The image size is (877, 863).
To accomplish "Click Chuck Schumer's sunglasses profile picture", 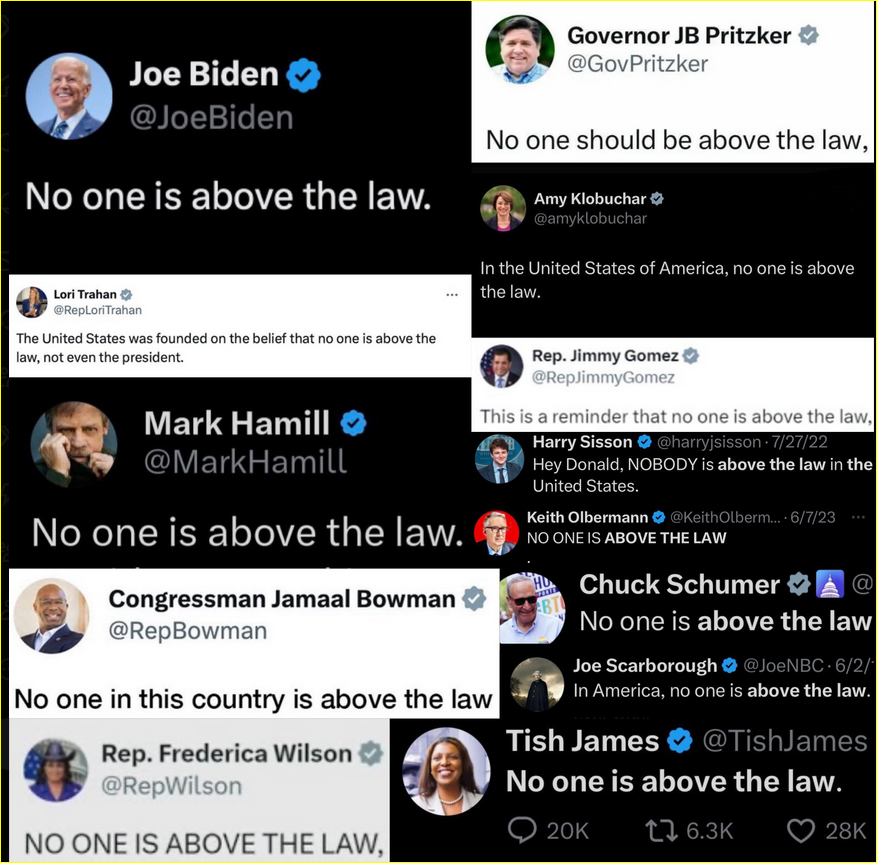I will [532, 608].
